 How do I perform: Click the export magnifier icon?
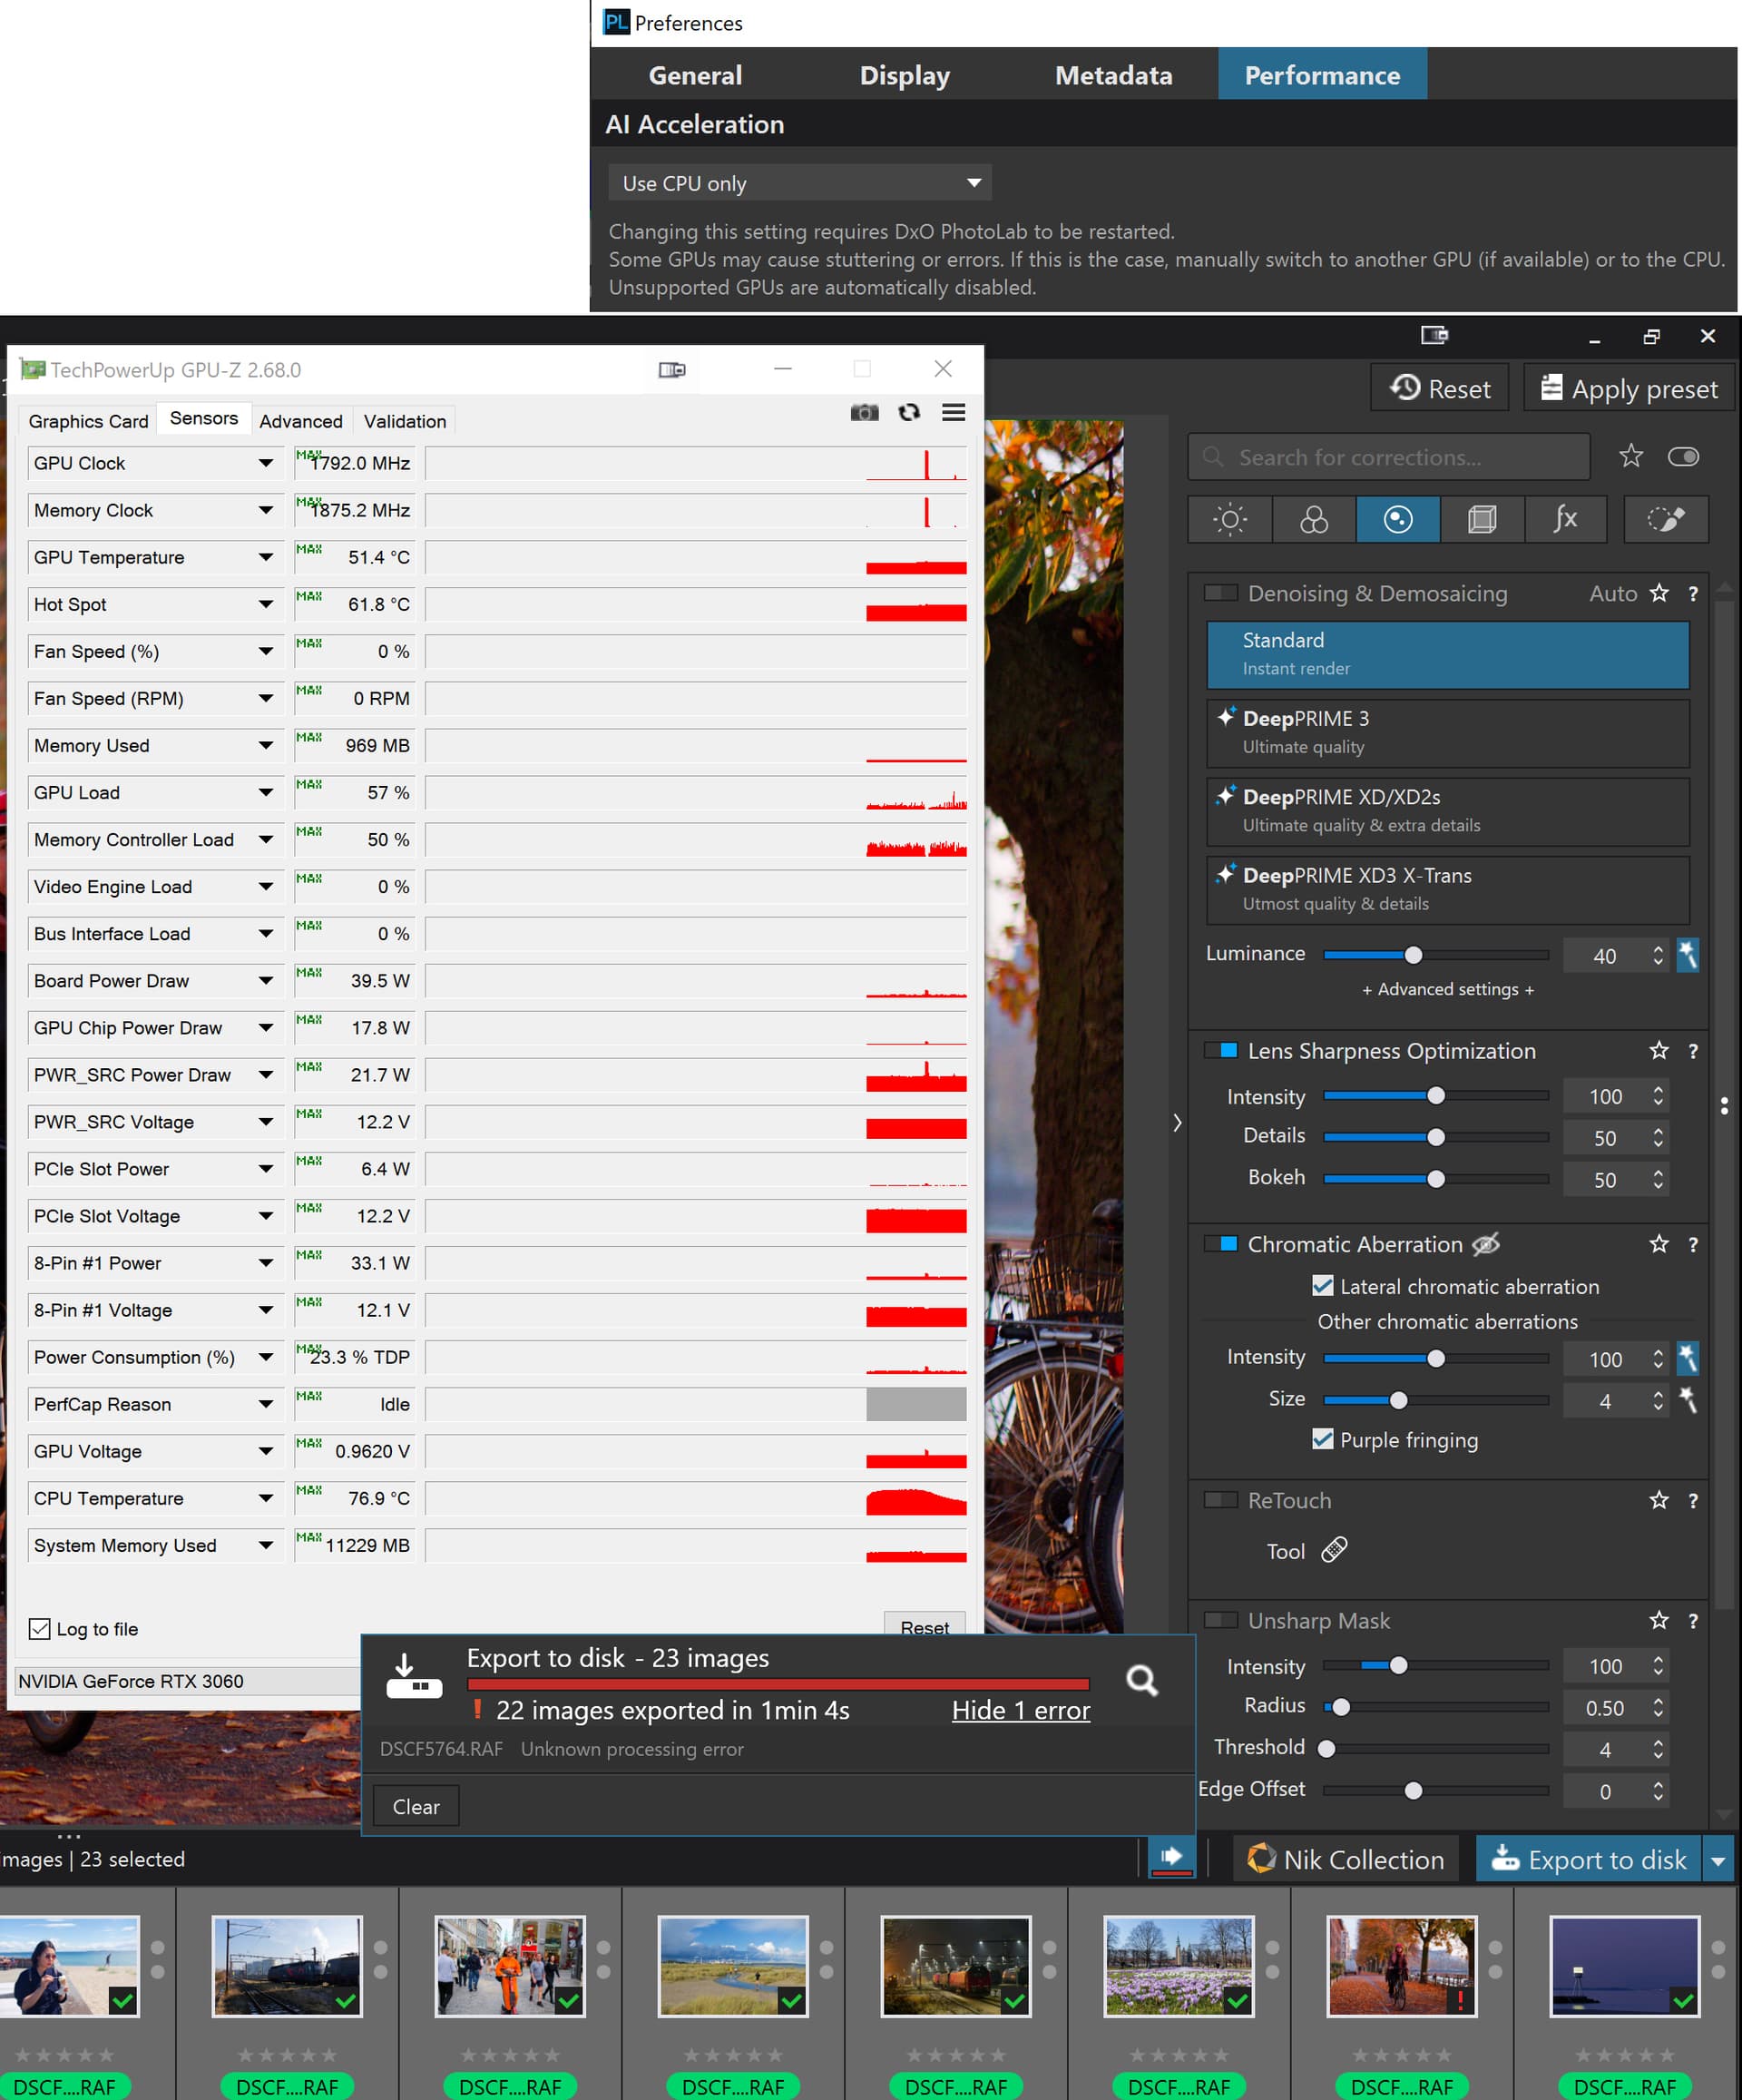pyautogui.click(x=1141, y=1681)
